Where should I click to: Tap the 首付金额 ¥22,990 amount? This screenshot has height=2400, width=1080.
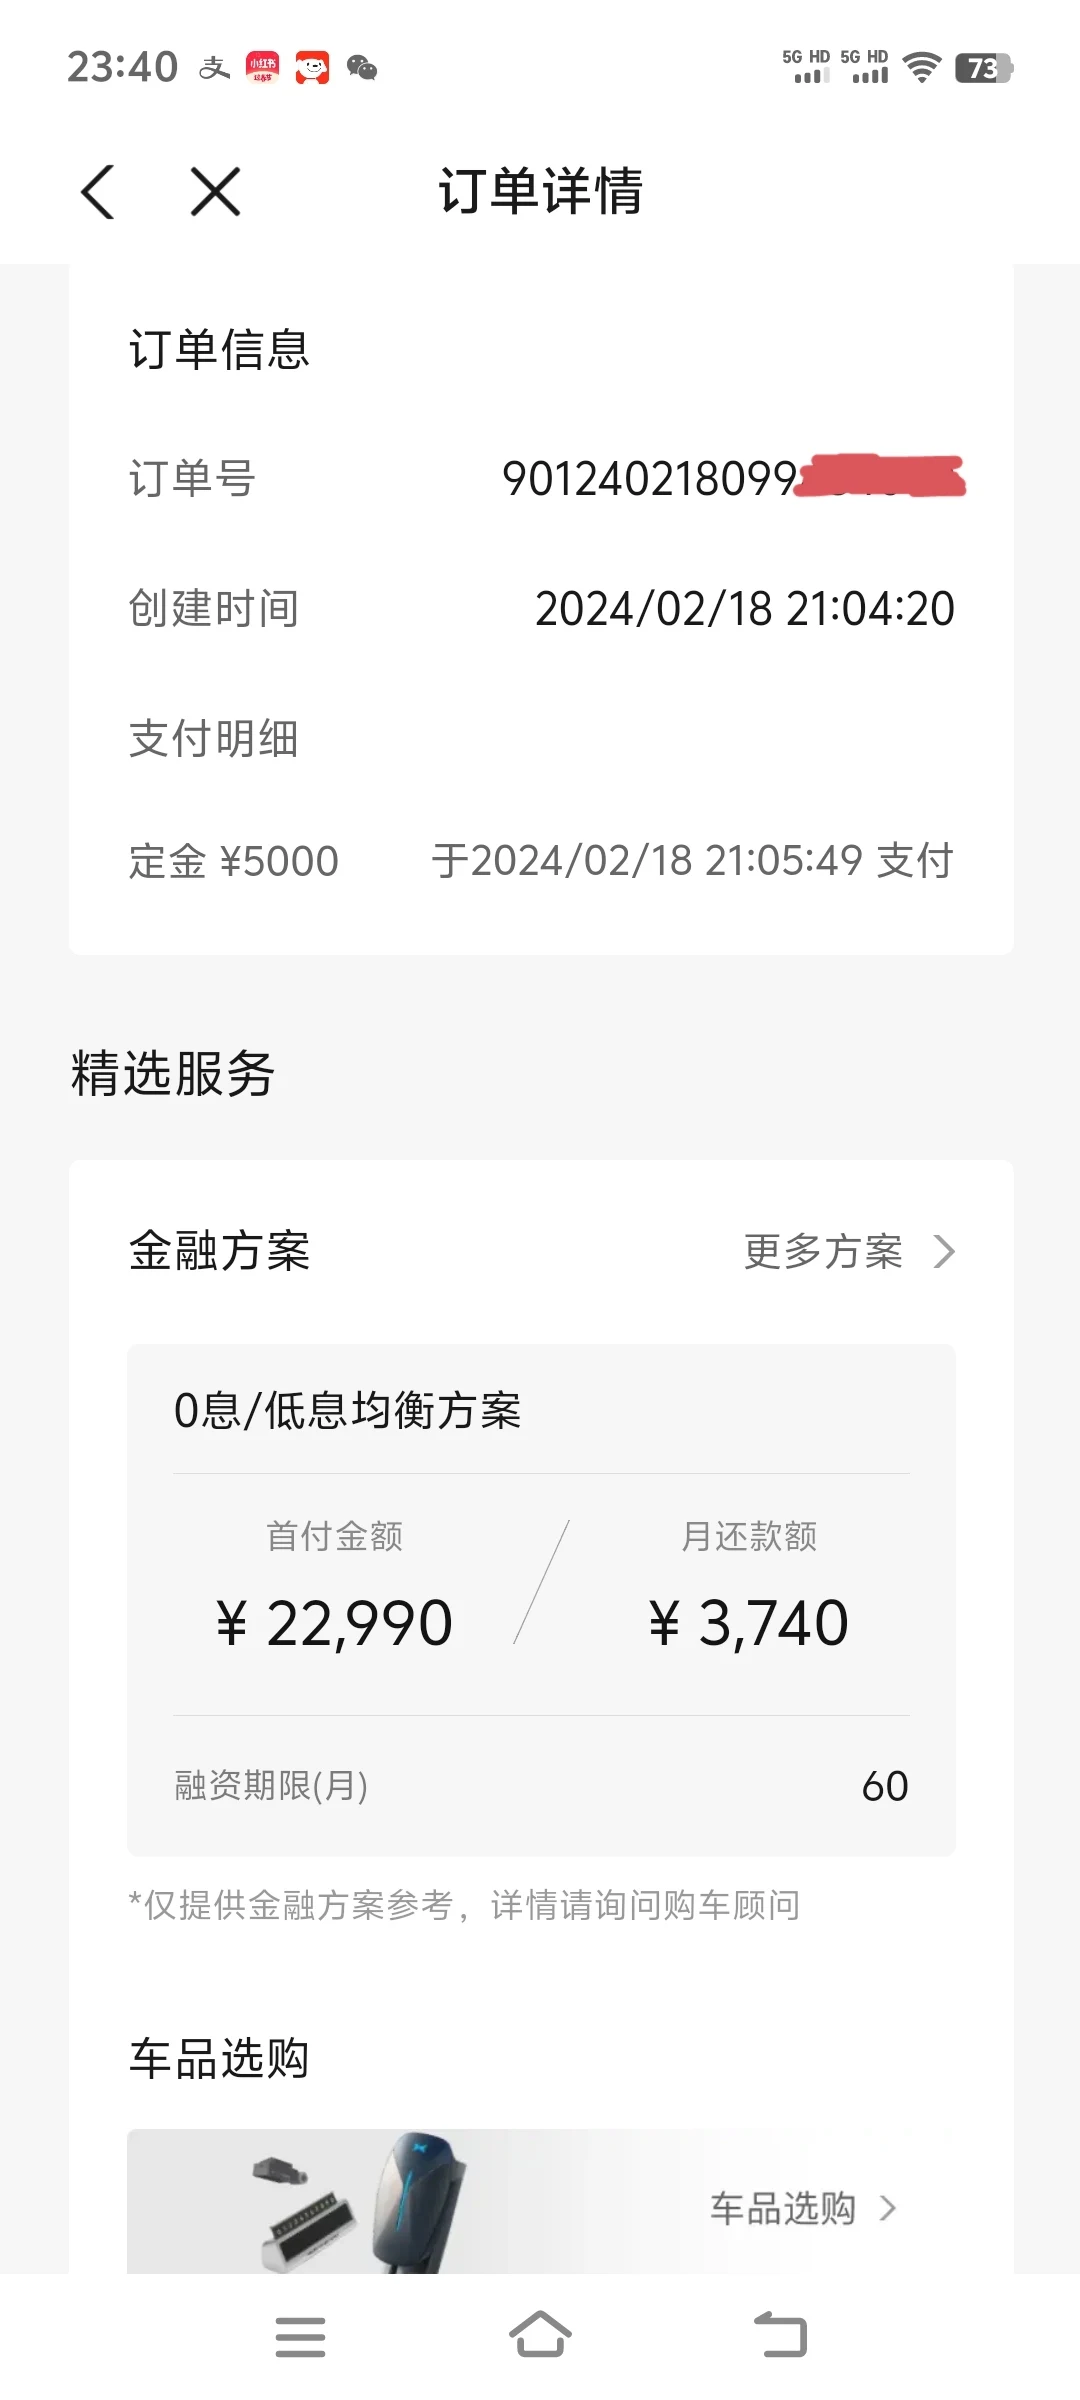tap(334, 1622)
